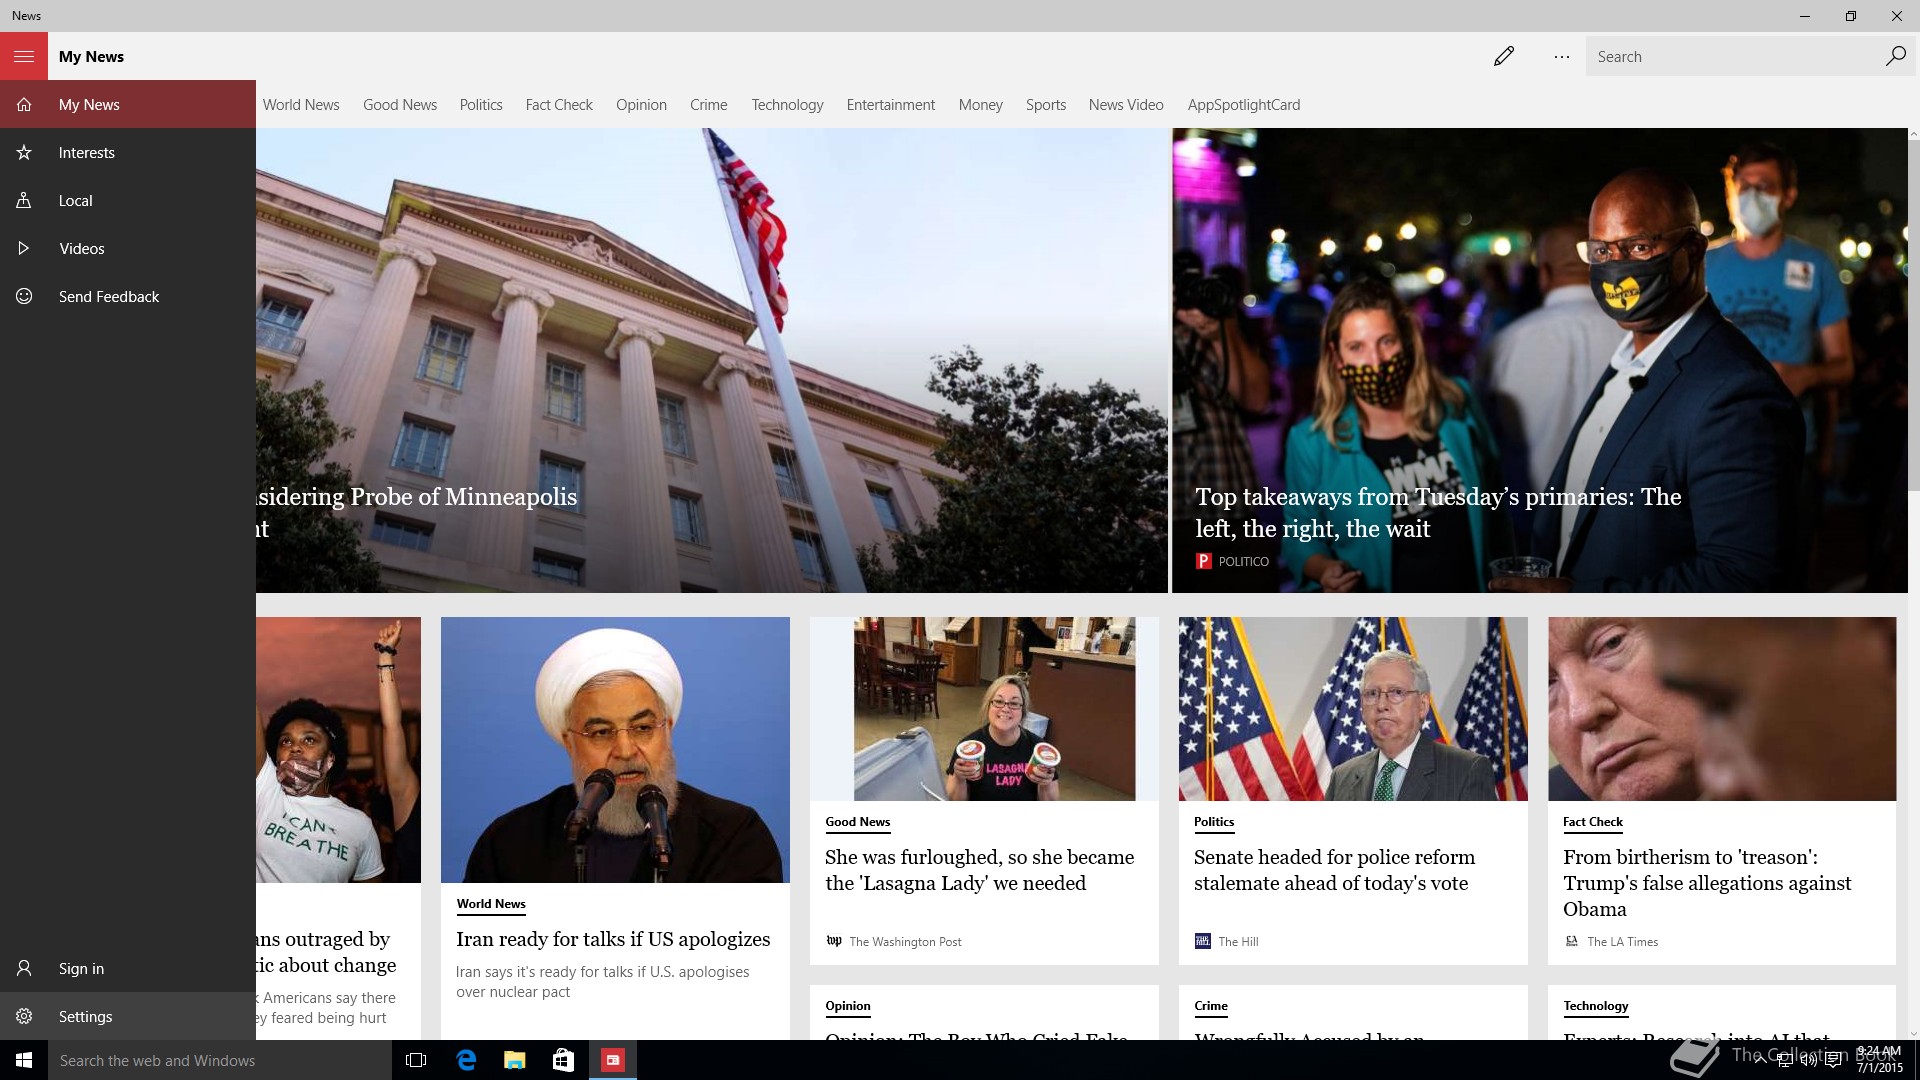Open Task View on the taskbar
Screen dimensions: 1920x1080
(x=416, y=1060)
